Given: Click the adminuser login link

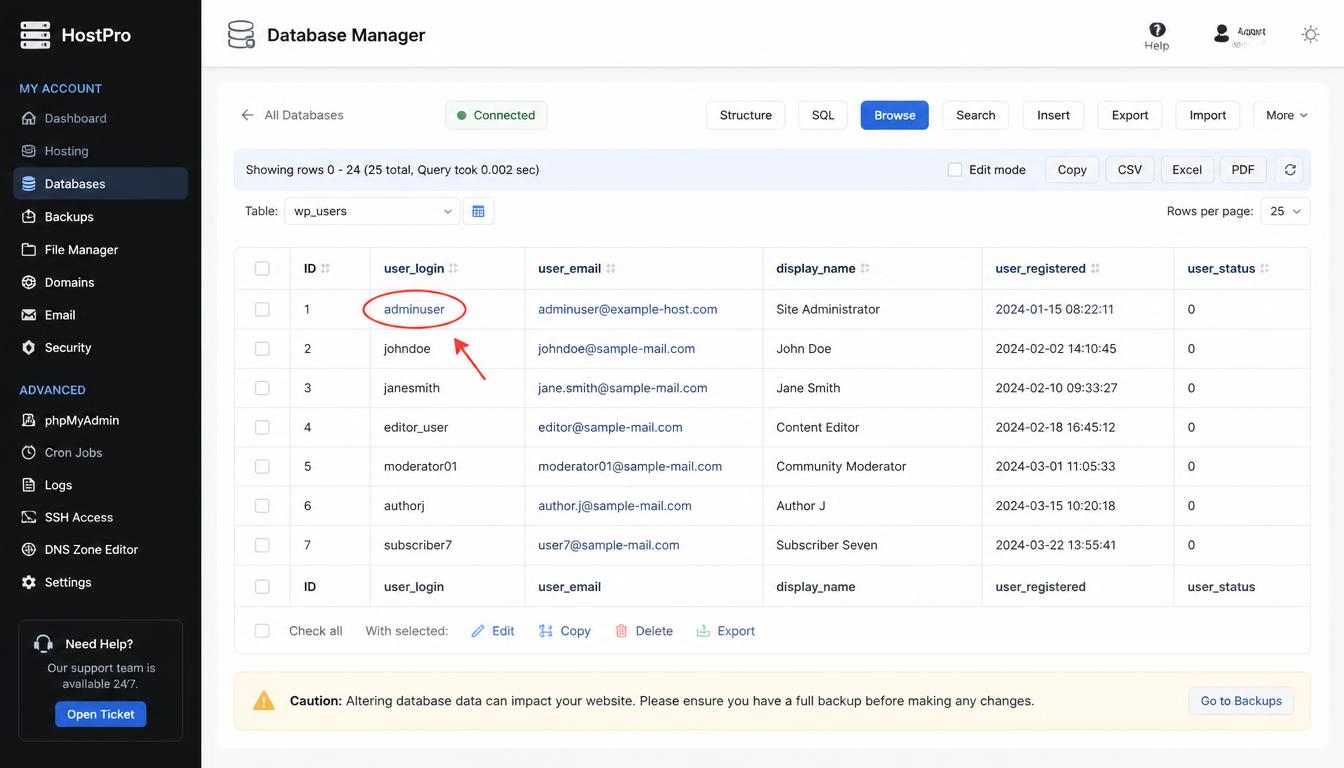Looking at the screenshot, I should [414, 310].
